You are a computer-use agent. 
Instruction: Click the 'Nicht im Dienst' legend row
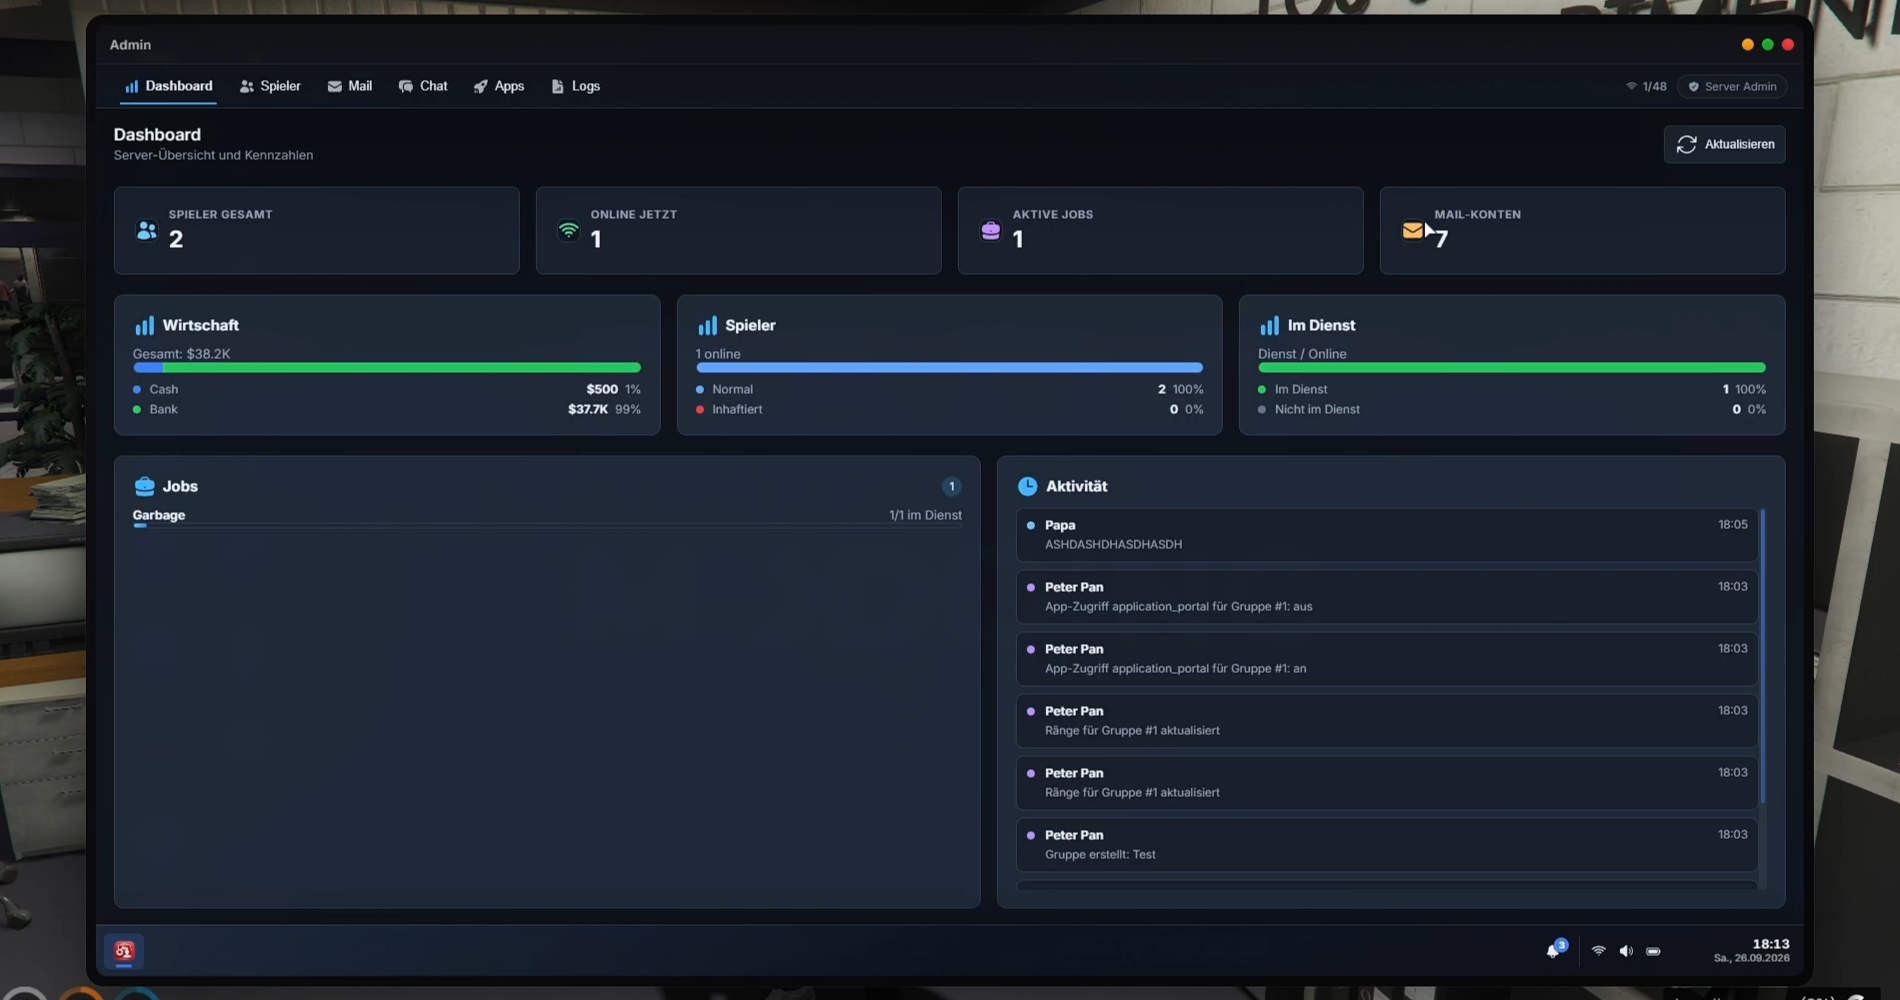[1512, 409]
